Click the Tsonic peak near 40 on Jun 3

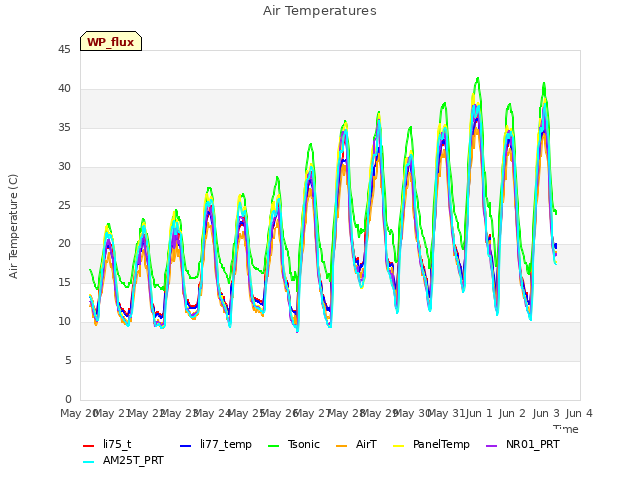pyautogui.click(x=544, y=83)
